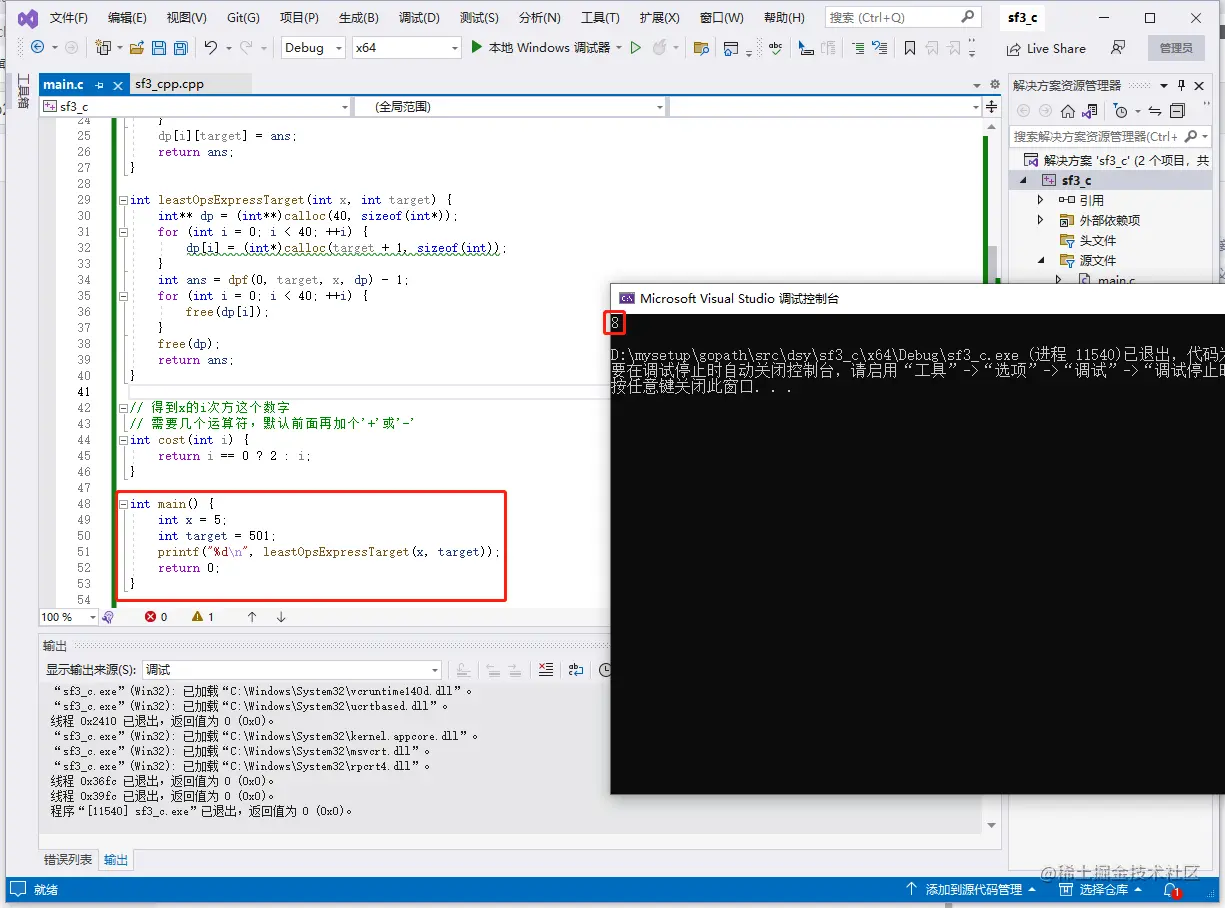Open the global scope (全局范围) dropdown
1225x908 pixels.
[510, 106]
